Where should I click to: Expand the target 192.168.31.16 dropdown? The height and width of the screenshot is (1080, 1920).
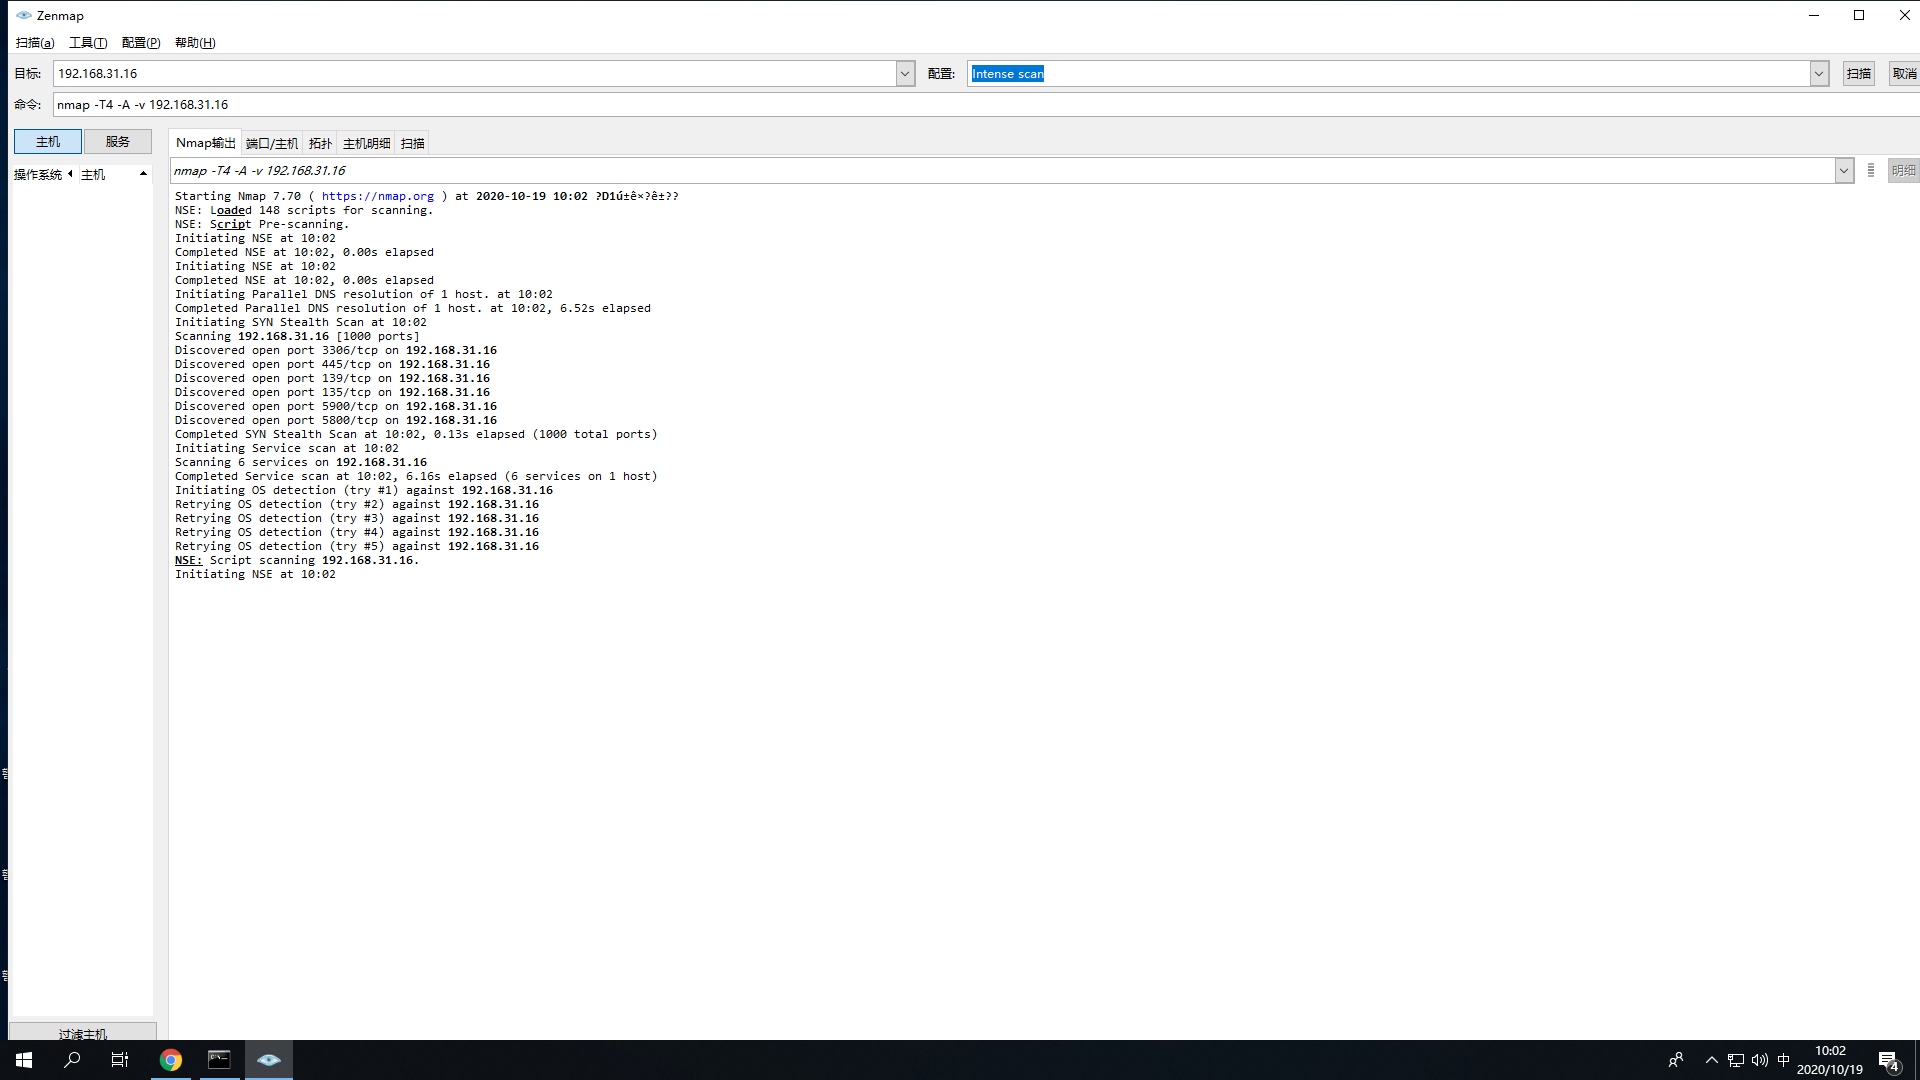pyautogui.click(x=905, y=74)
